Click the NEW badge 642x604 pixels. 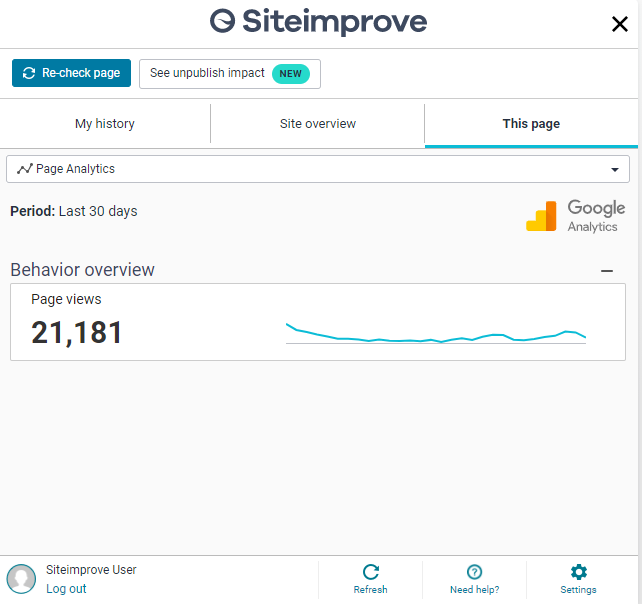[x=291, y=74]
